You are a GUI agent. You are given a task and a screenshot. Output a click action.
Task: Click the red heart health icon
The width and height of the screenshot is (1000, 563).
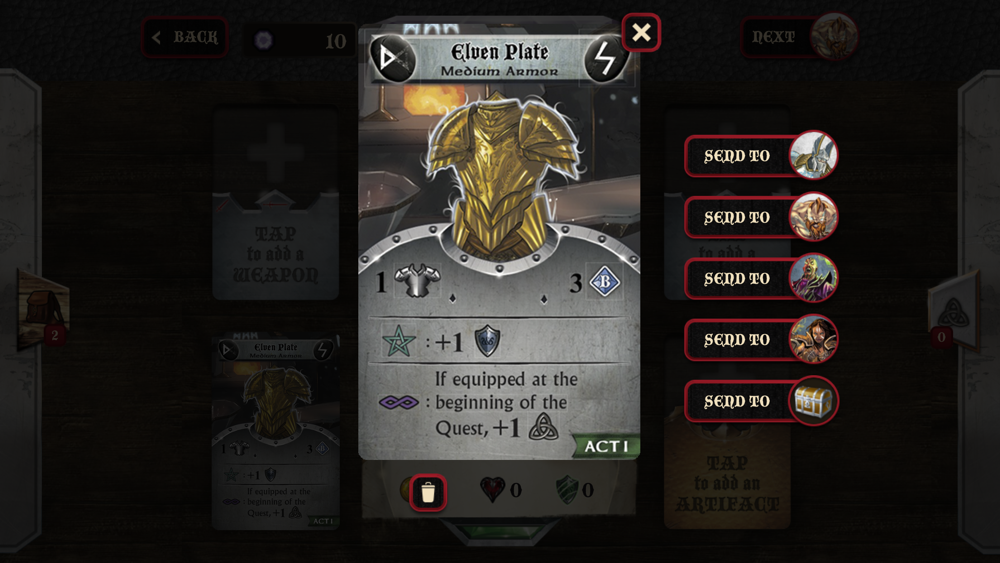click(492, 490)
